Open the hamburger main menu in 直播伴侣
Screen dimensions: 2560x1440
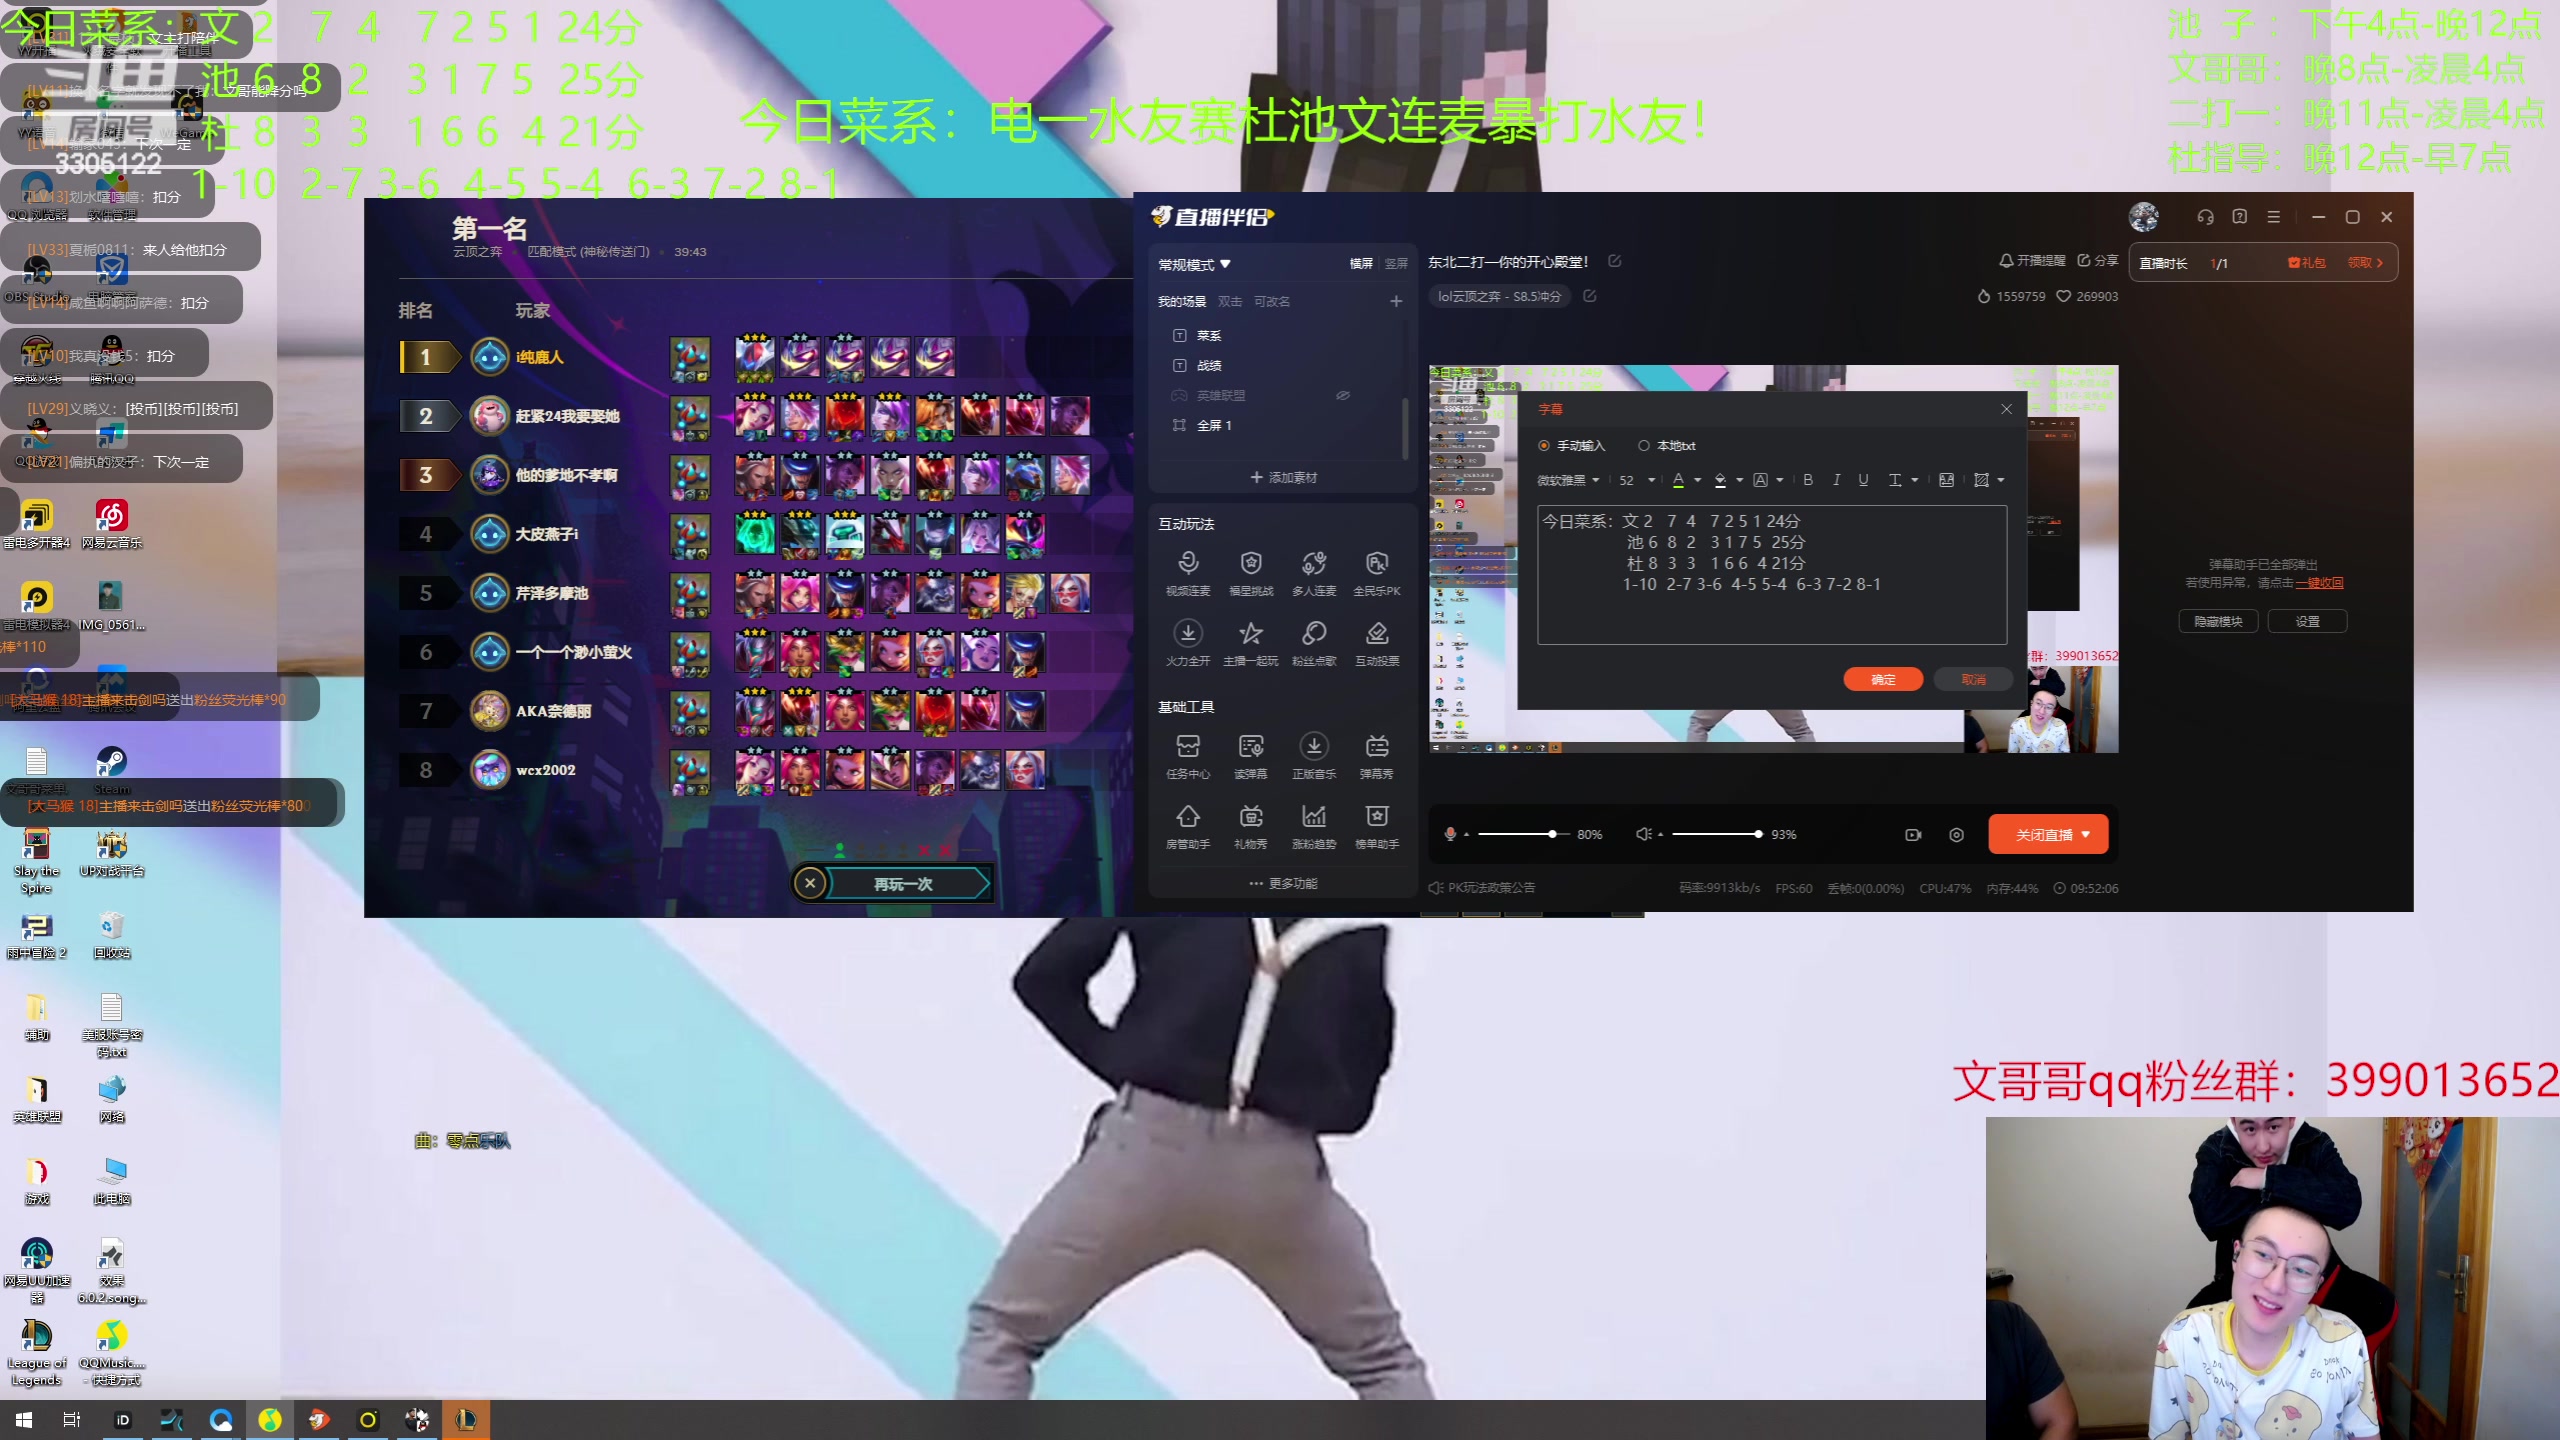click(x=2274, y=217)
